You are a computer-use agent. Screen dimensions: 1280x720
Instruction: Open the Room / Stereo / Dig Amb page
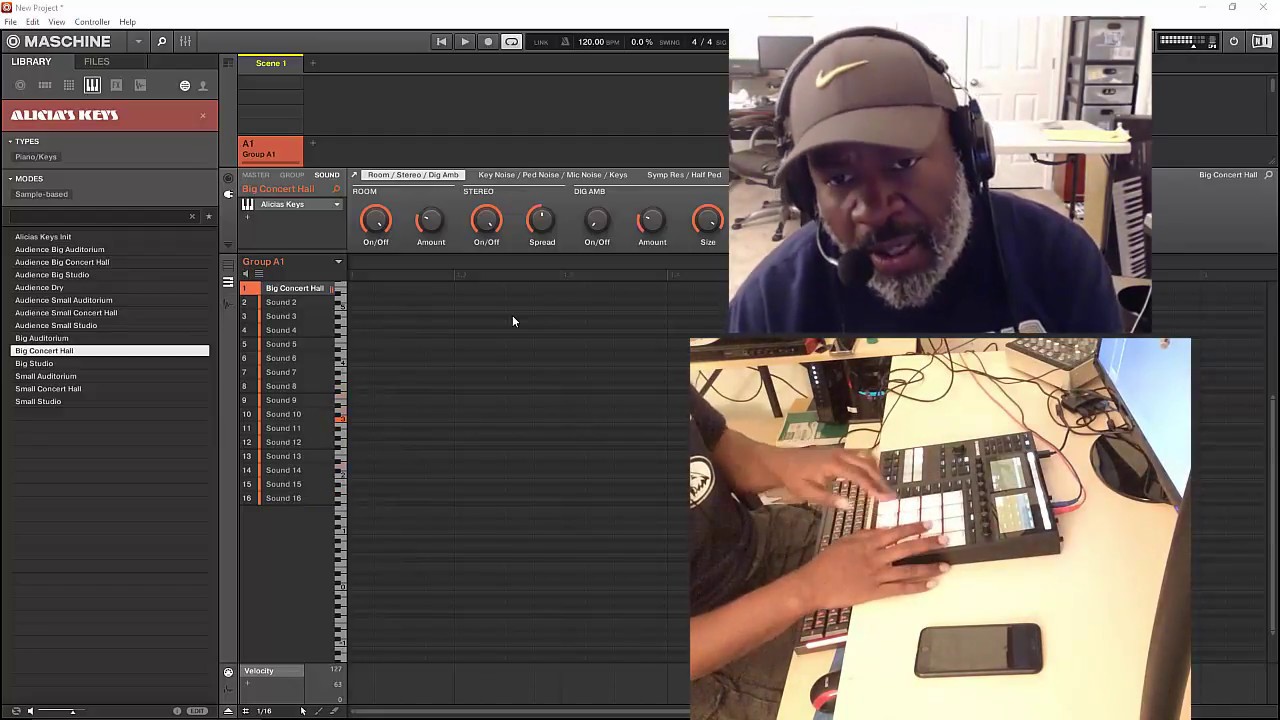413,175
